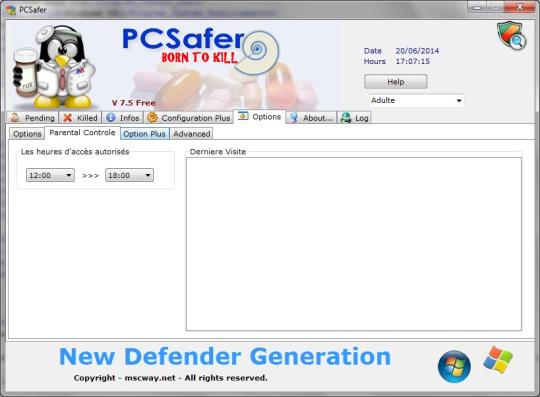Image resolution: width=540 pixels, height=397 pixels.
Task: Click the PCSafer title bar icon
Action: (x=11, y=10)
